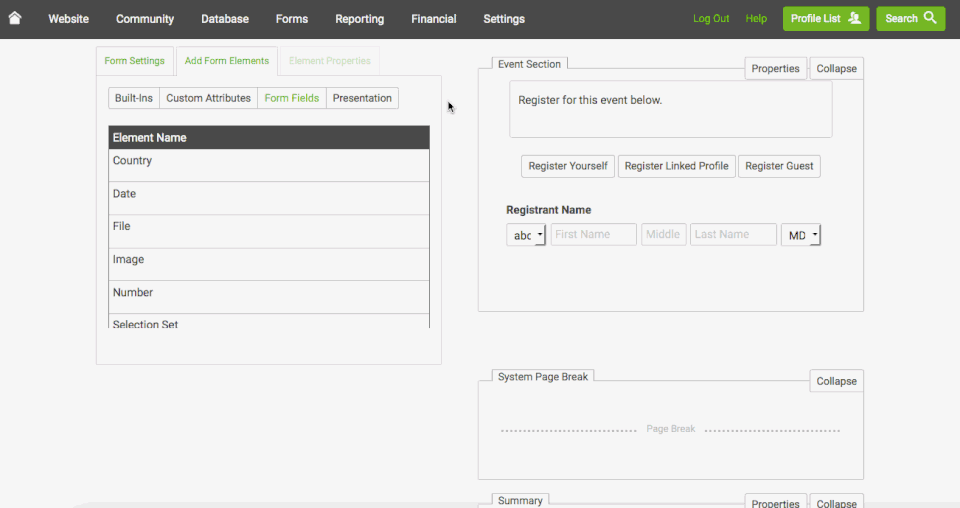Open the Reporting menu
Screen dimensions: 960x508
[x=359, y=19]
